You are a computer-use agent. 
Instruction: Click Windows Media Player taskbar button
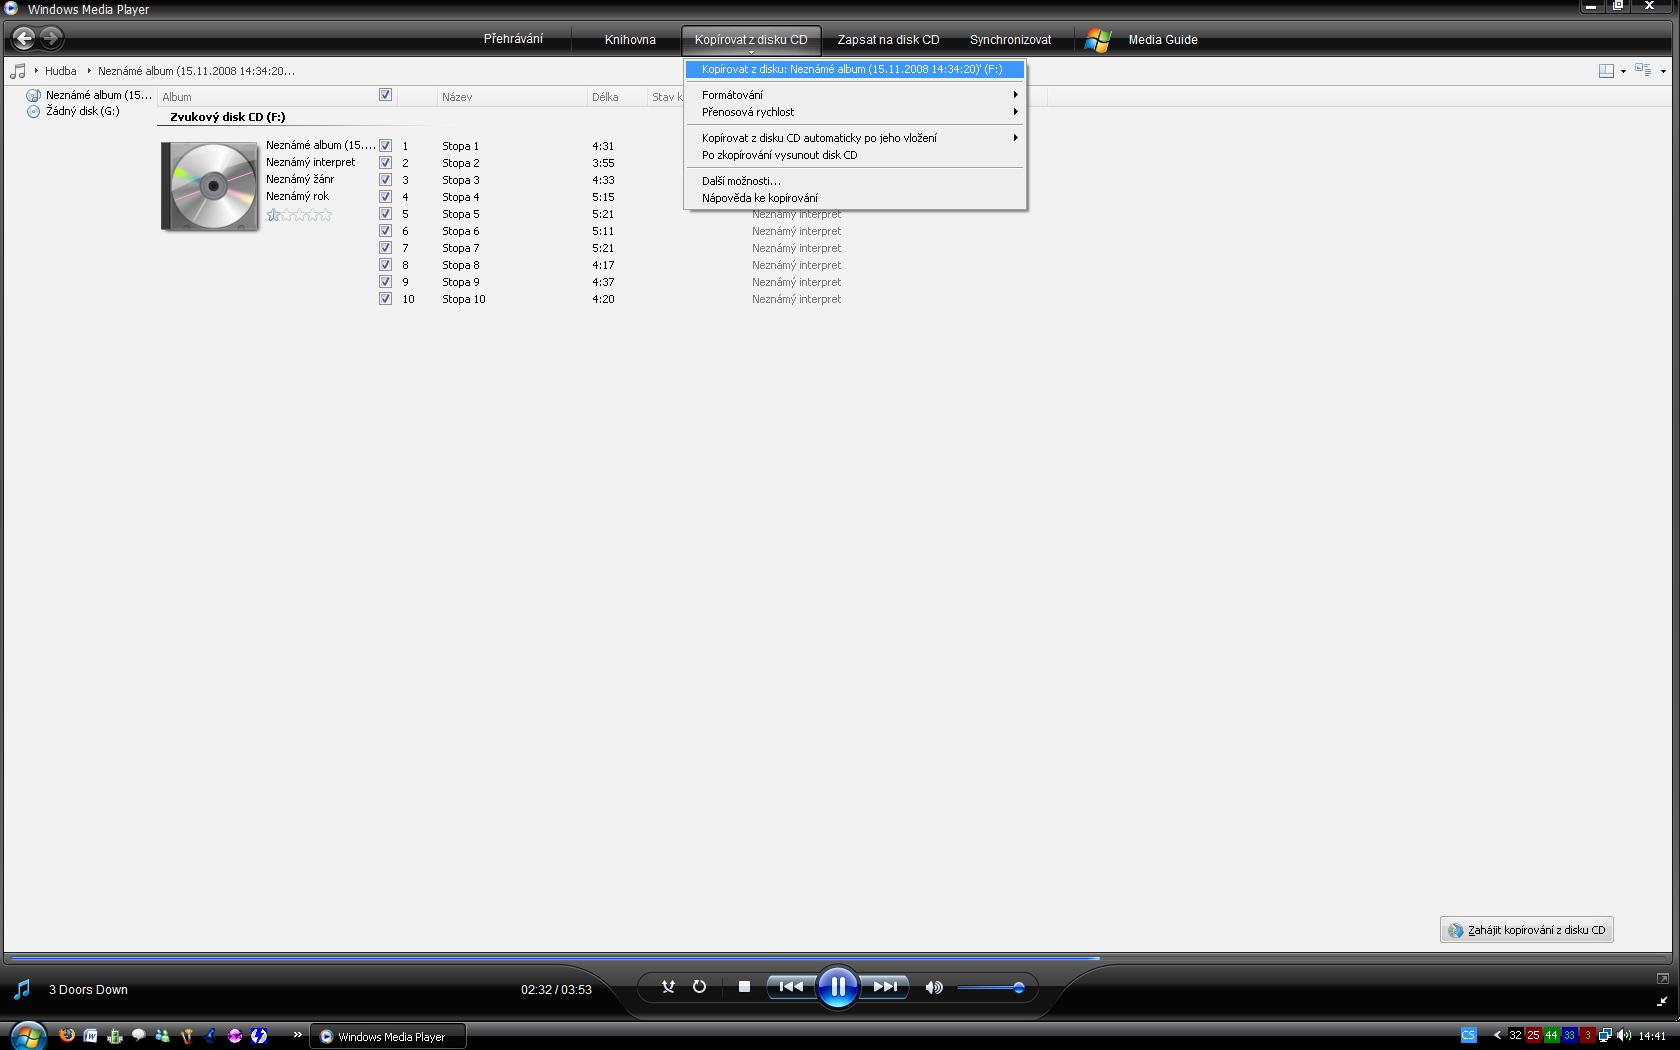[x=389, y=1036]
